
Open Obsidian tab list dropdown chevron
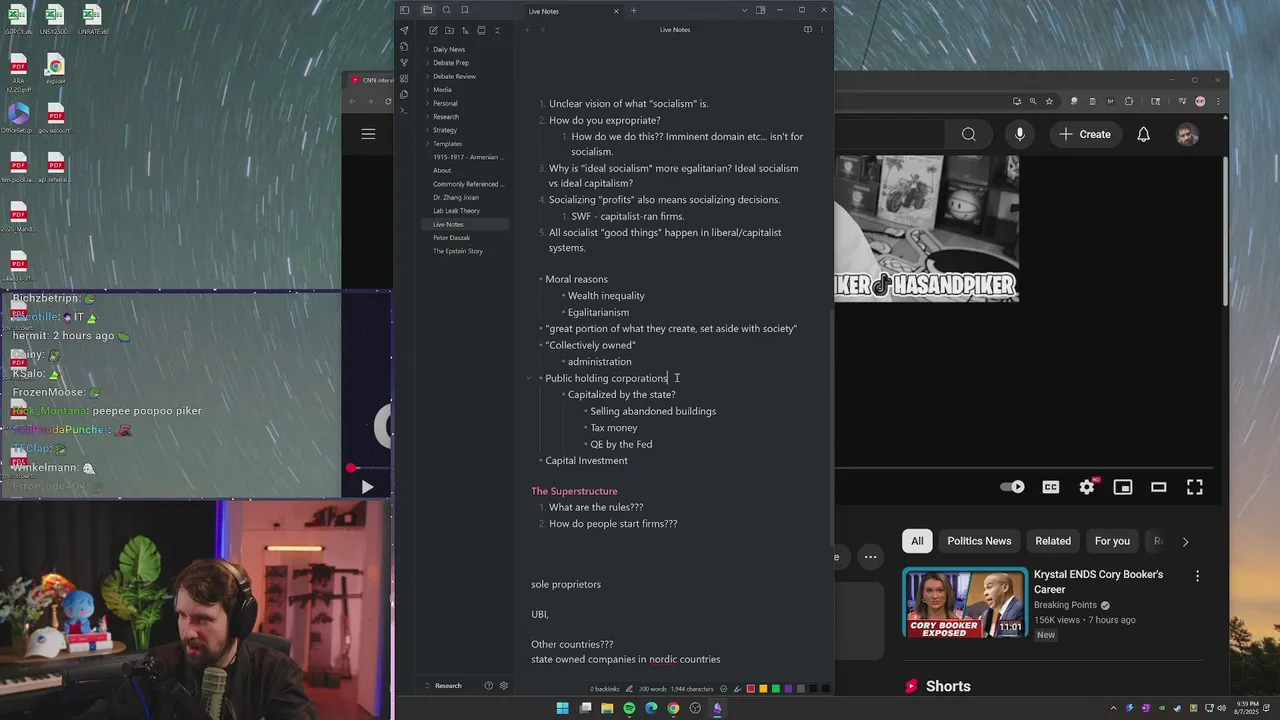[744, 10]
